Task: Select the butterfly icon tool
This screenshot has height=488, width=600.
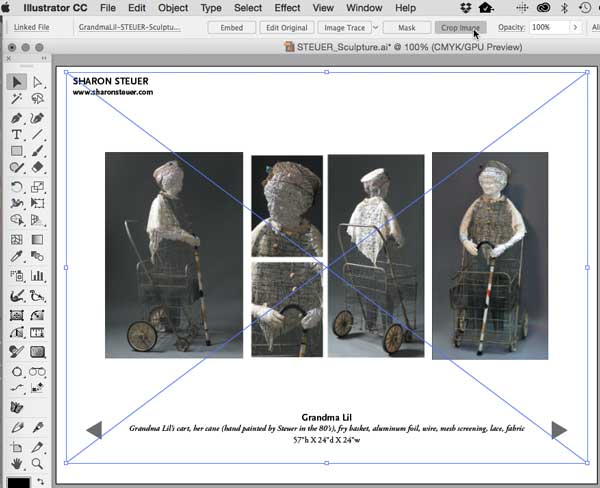Action: click(16, 407)
